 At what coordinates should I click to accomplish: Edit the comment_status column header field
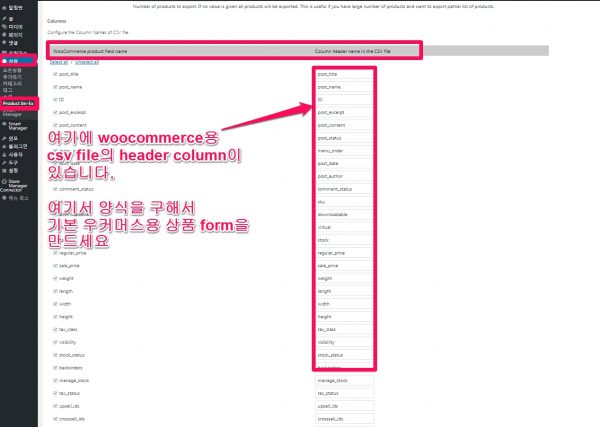[345, 189]
